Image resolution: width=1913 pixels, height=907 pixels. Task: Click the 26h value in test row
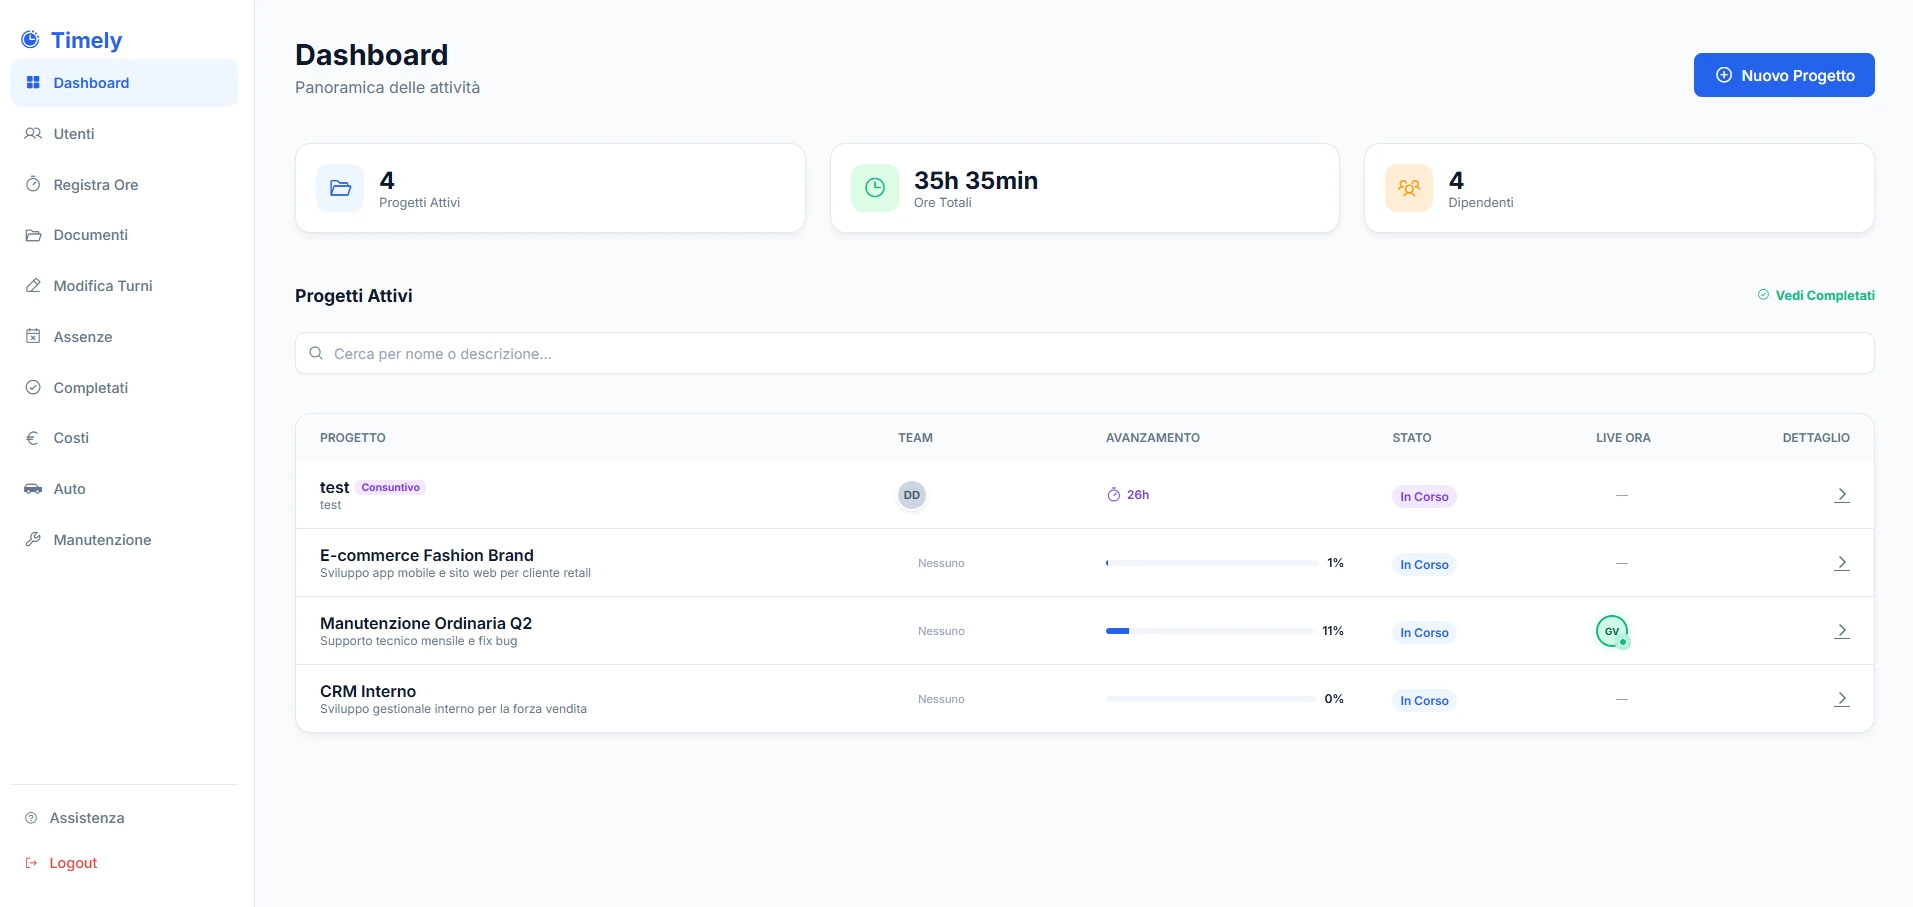click(x=1138, y=495)
